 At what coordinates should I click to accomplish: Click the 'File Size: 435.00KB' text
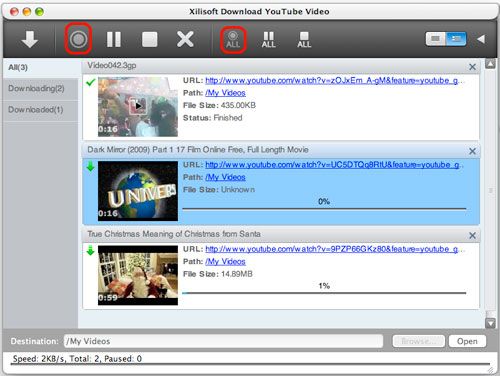[219, 106]
